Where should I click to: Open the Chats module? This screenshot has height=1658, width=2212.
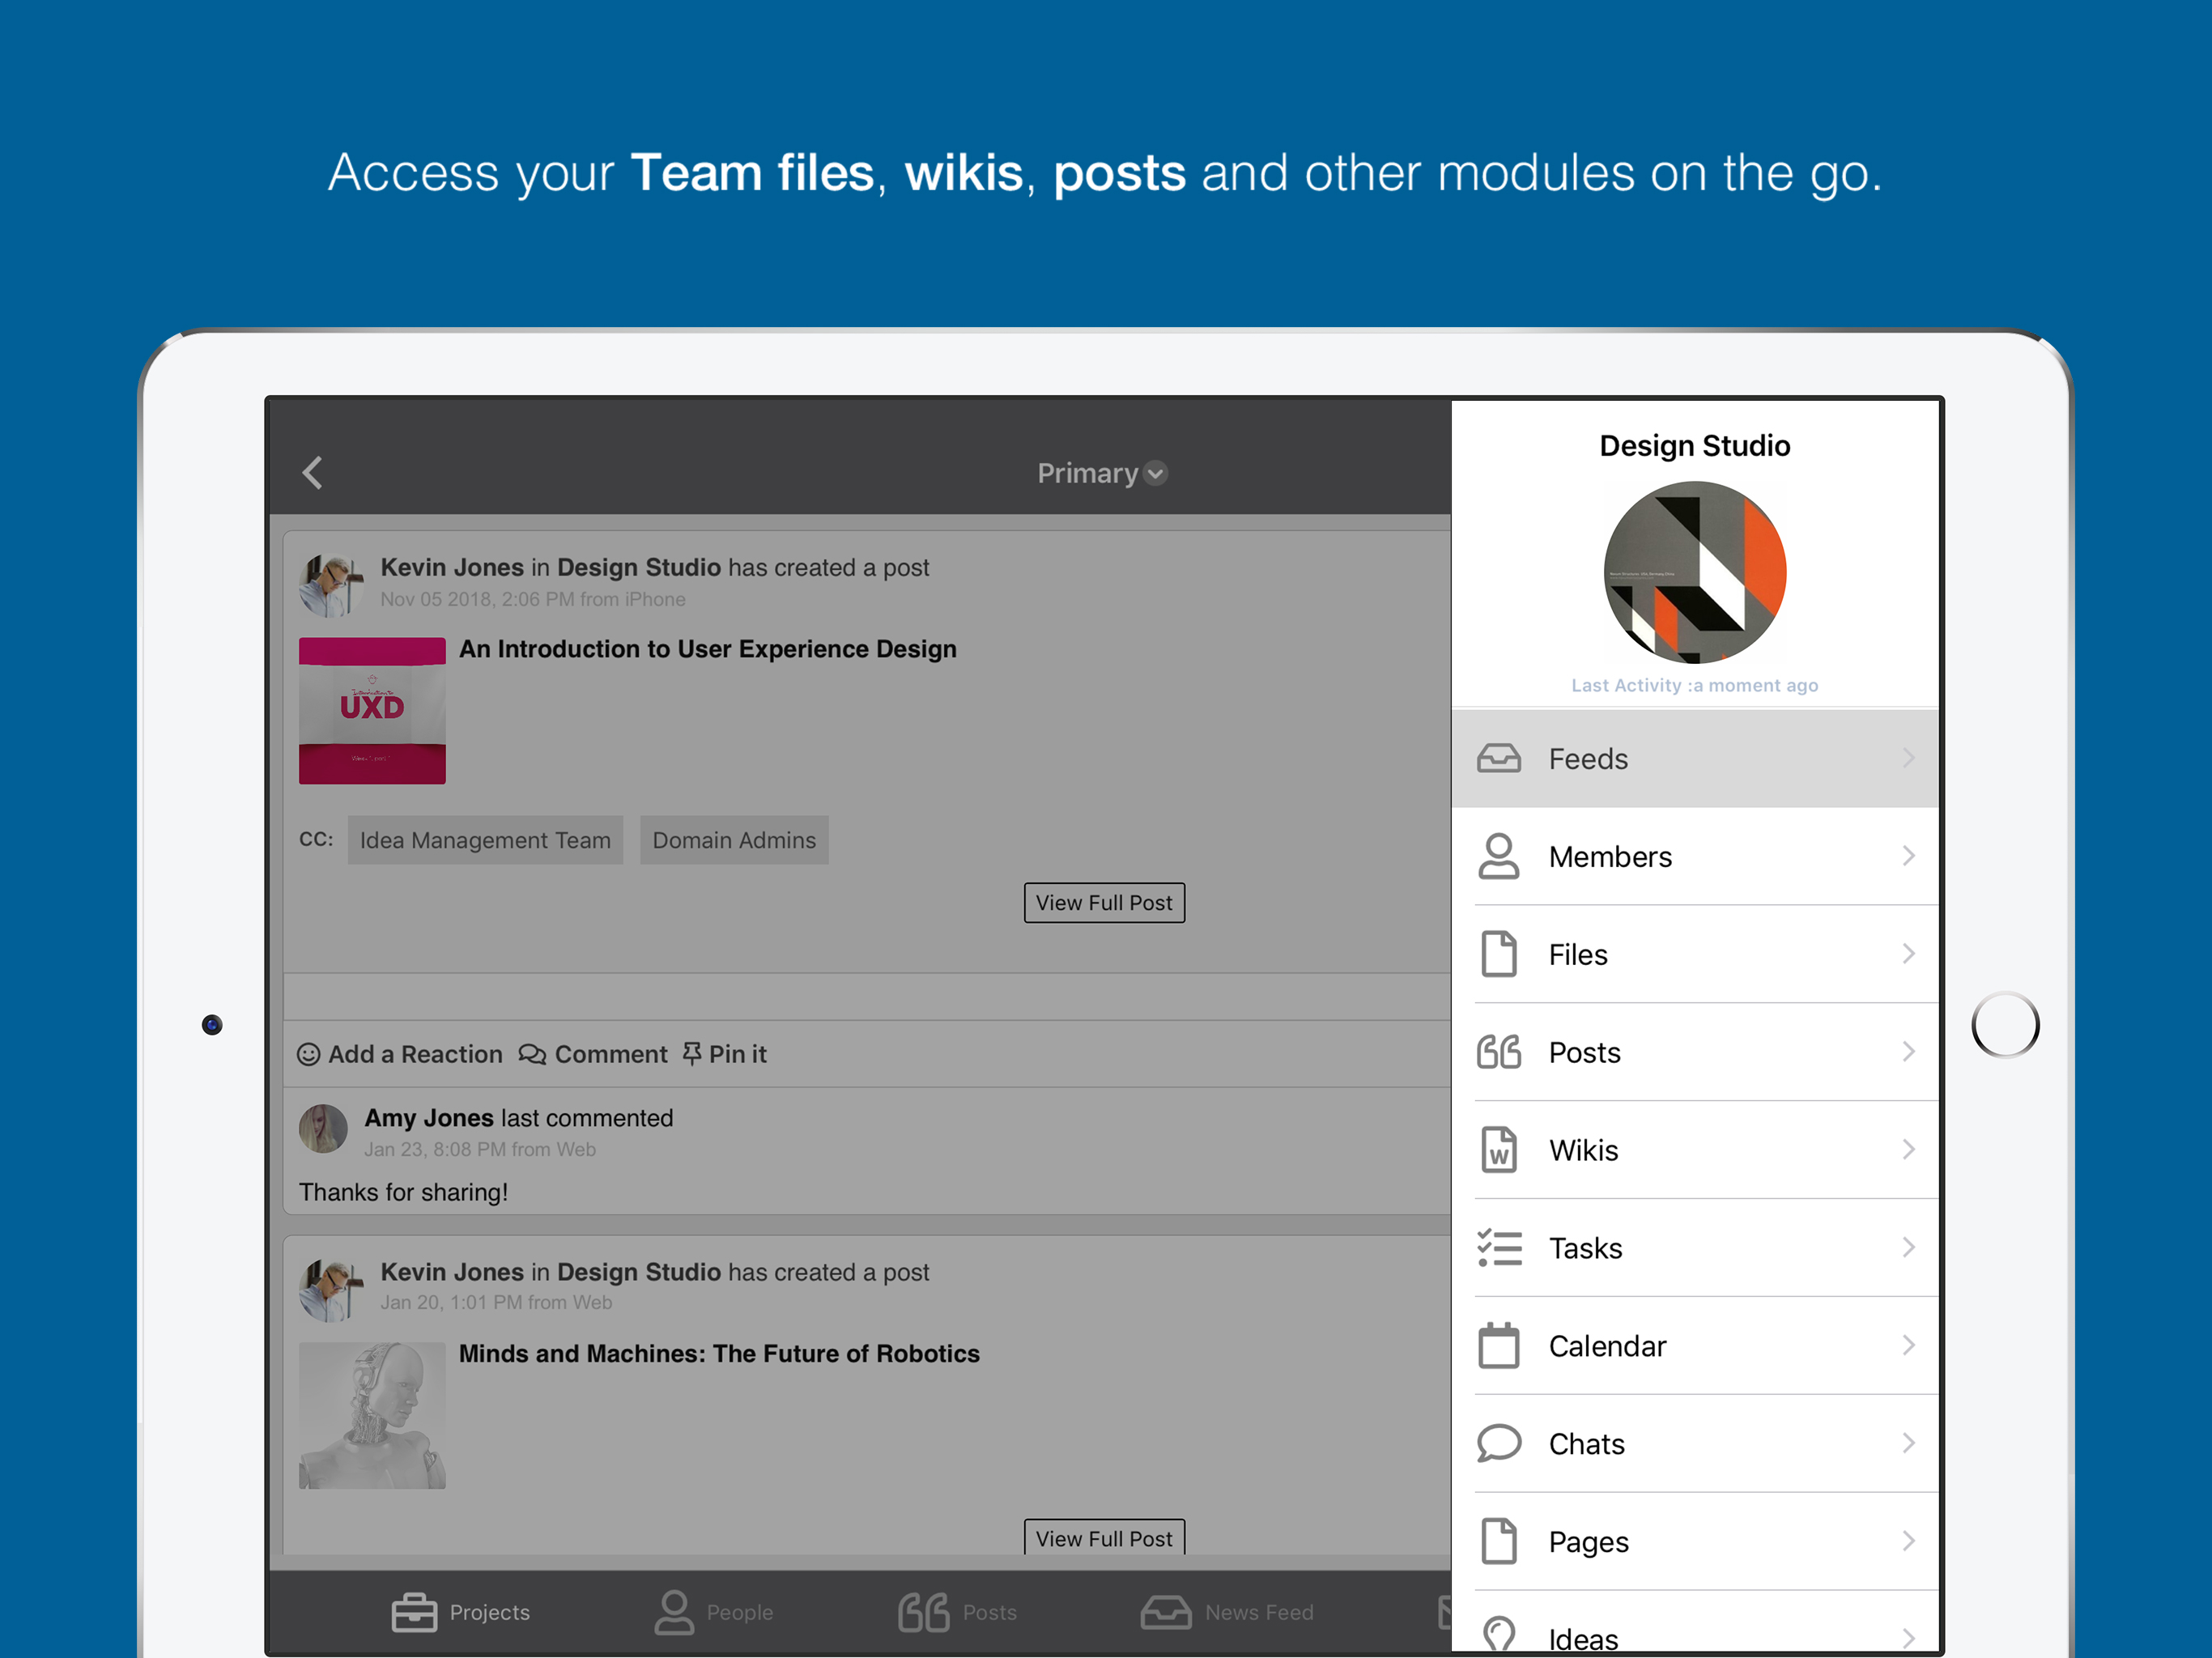pyautogui.click(x=1695, y=1443)
